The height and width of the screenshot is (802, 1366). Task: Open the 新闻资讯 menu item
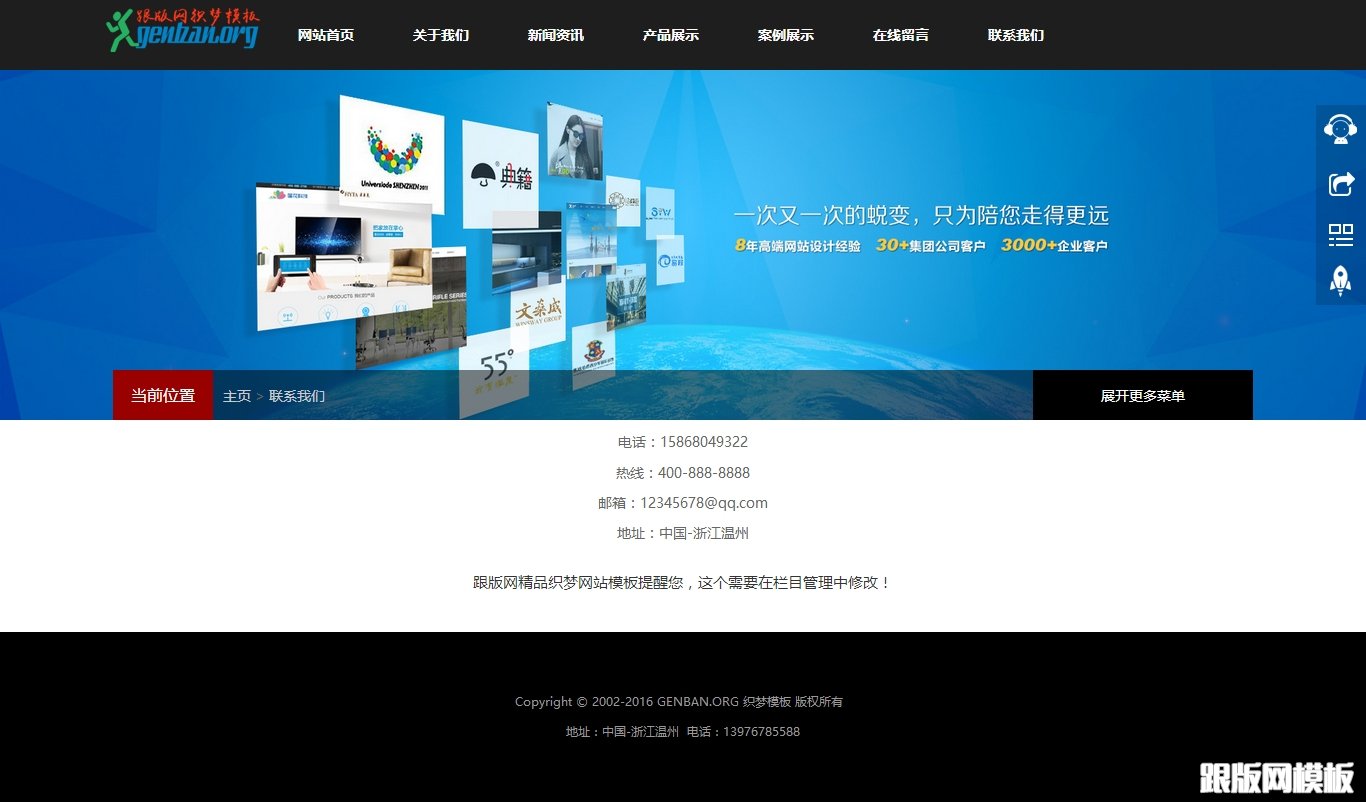(556, 35)
